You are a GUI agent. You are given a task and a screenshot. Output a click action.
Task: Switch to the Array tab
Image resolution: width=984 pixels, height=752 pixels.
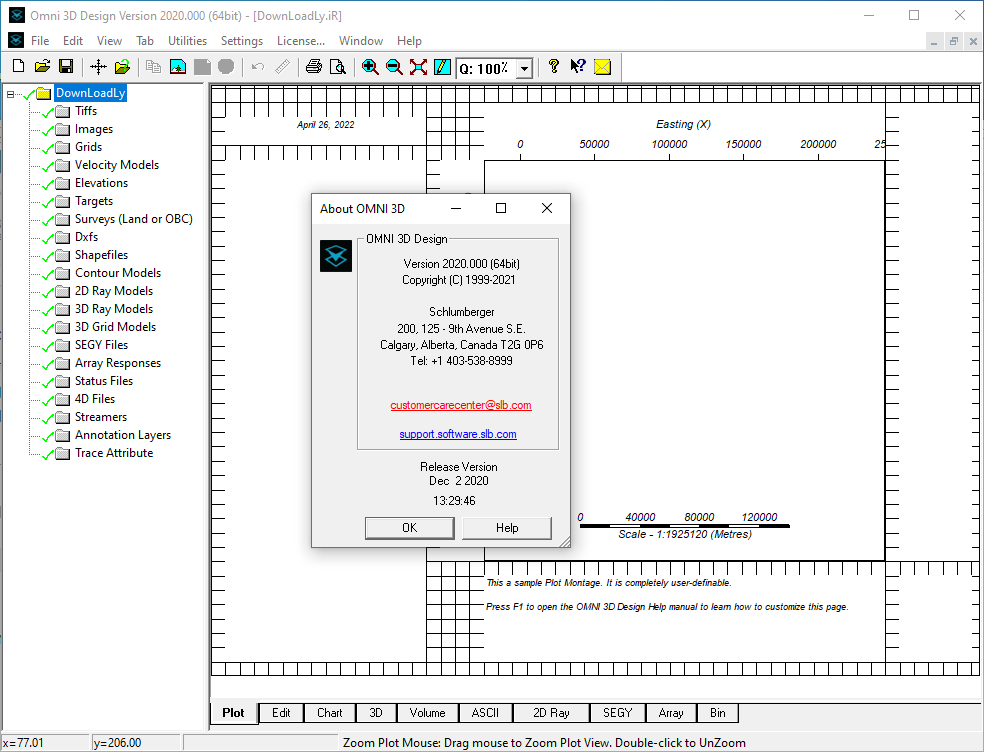(x=671, y=713)
